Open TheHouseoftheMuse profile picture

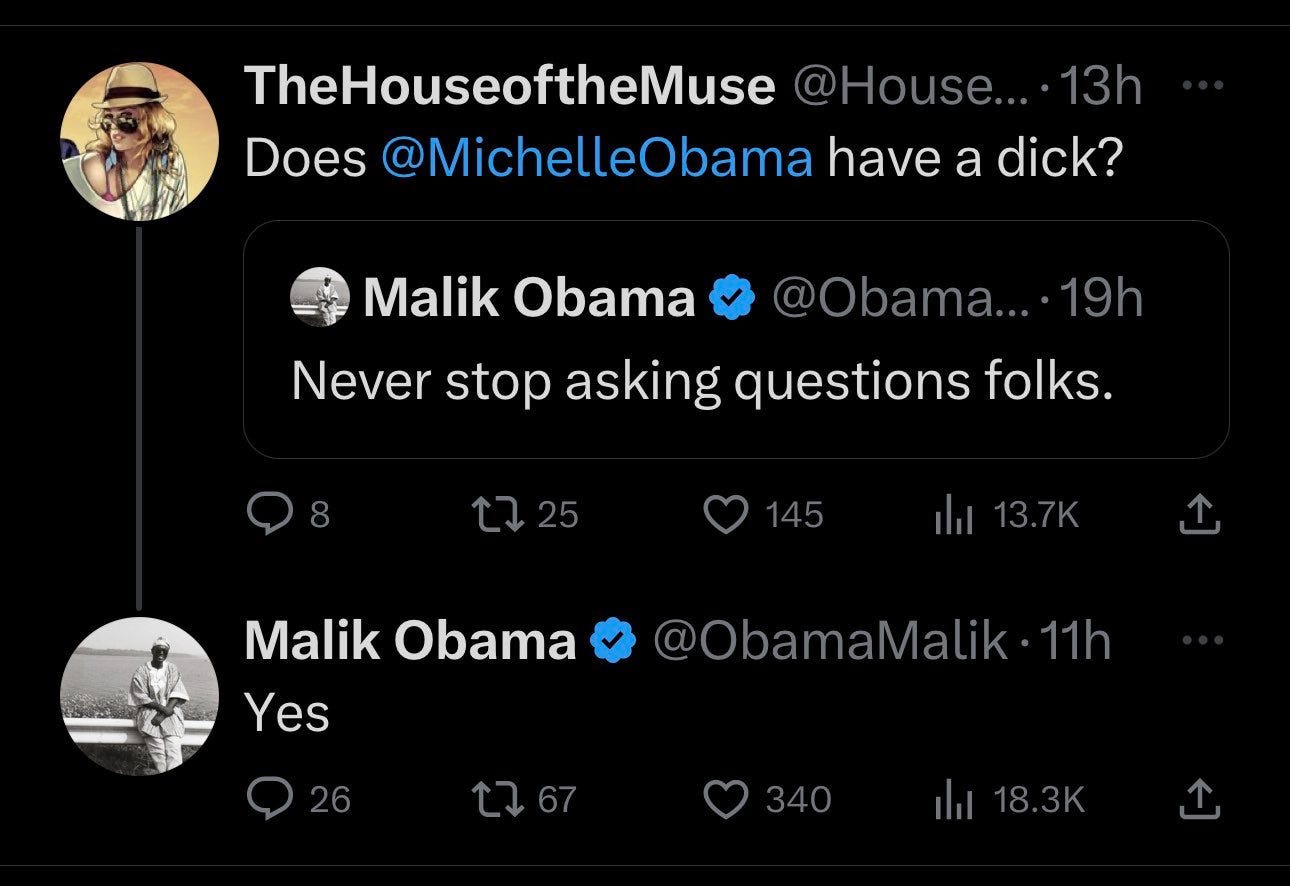pyautogui.click(x=139, y=143)
